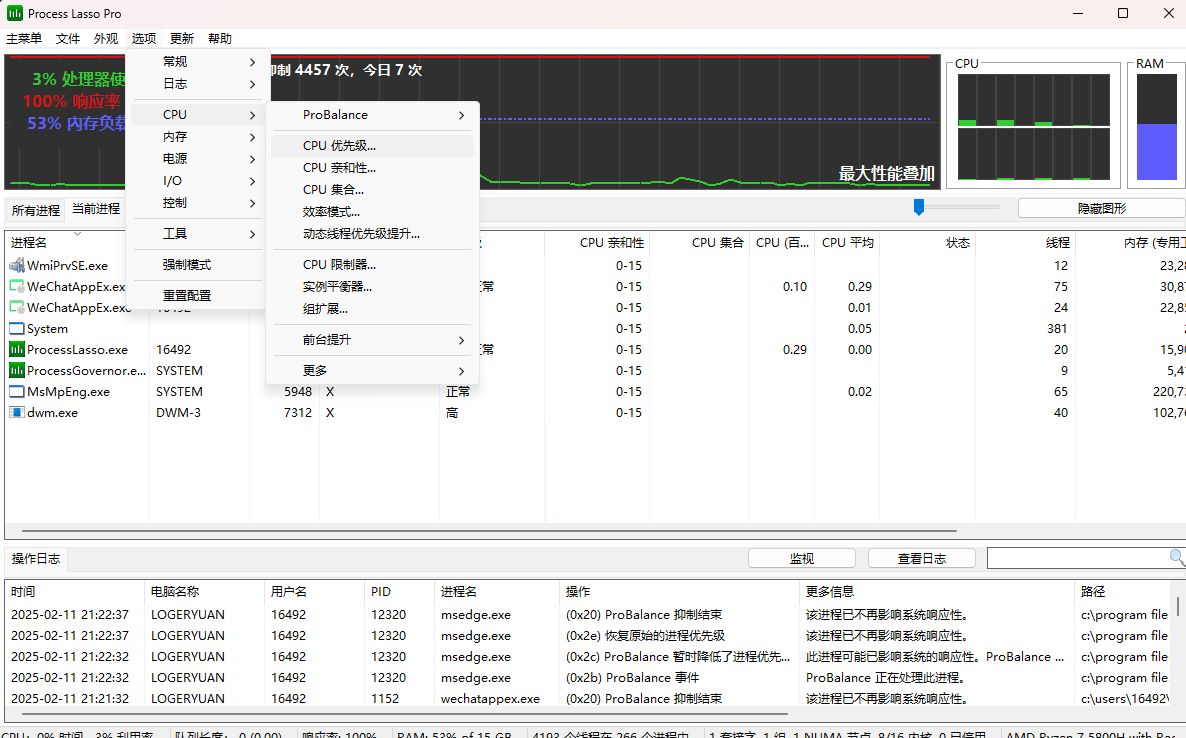
Task: Sort by CPU 亲和性 column header
Action: 598,243
